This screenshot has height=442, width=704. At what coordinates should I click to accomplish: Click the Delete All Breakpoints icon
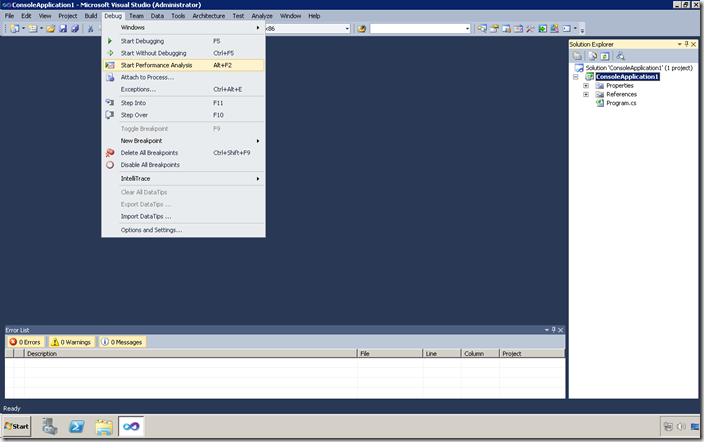pyautogui.click(x=110, y=153)
